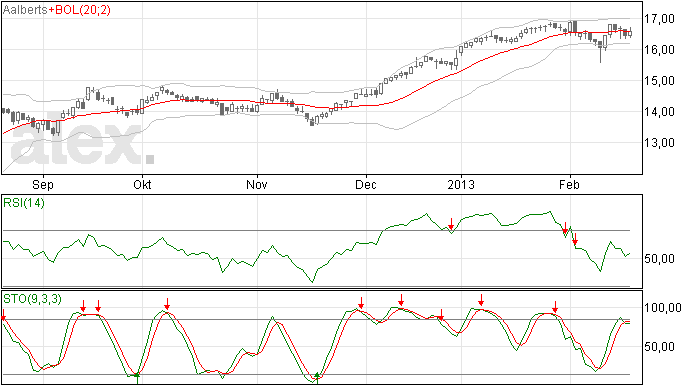Click the 17,00 price axis value
Image resolution: width=690 pixels, height=387 pixels.
click(x=659, y=18)
